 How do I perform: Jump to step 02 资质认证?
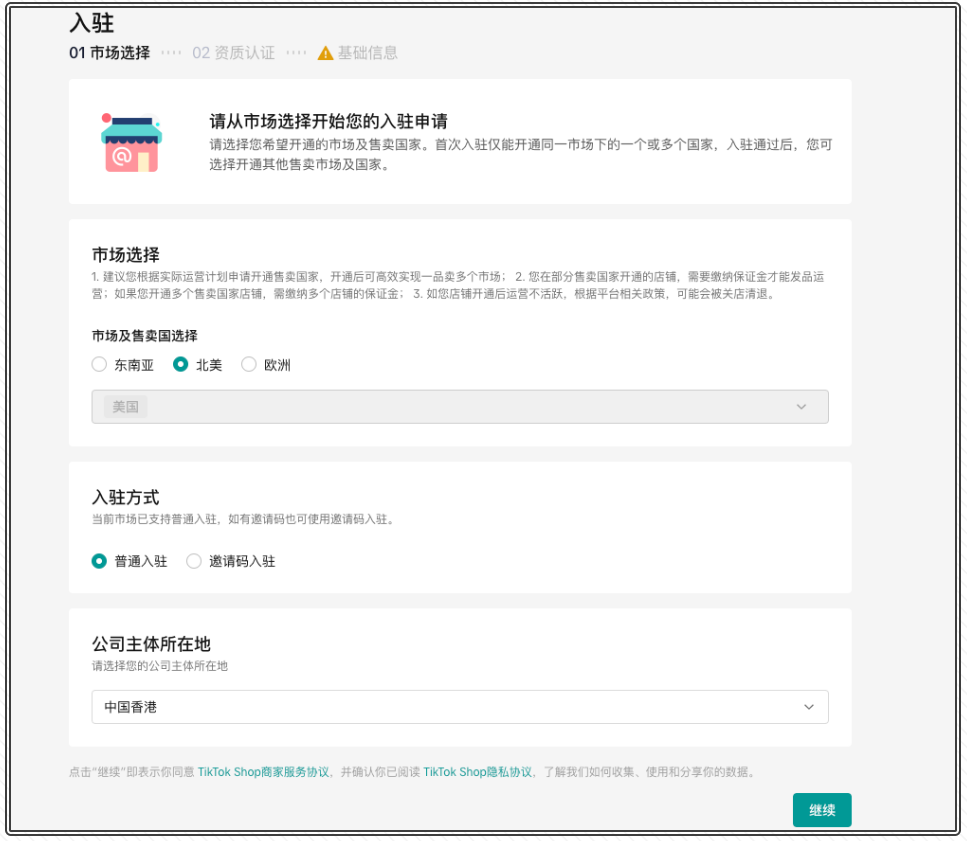[x=233, y=53]
